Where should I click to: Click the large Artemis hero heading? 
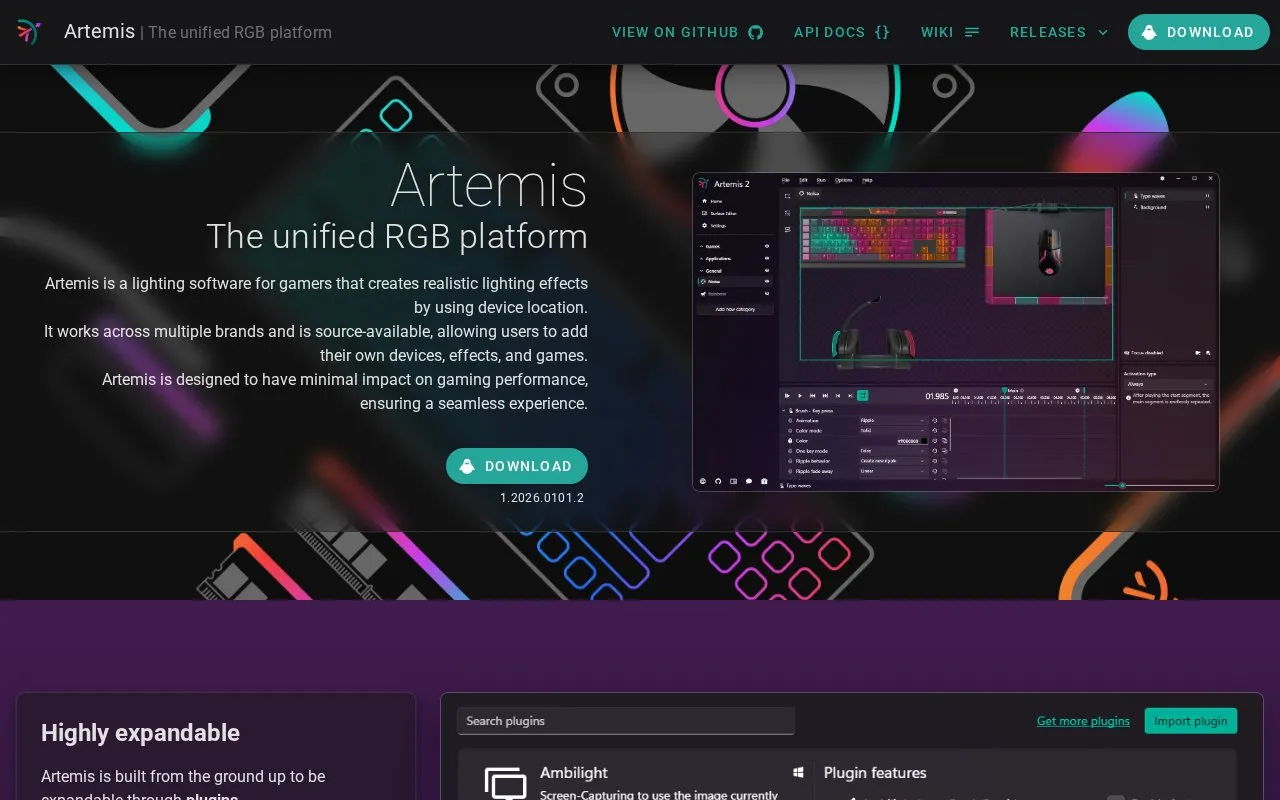[x=489, y=185]
